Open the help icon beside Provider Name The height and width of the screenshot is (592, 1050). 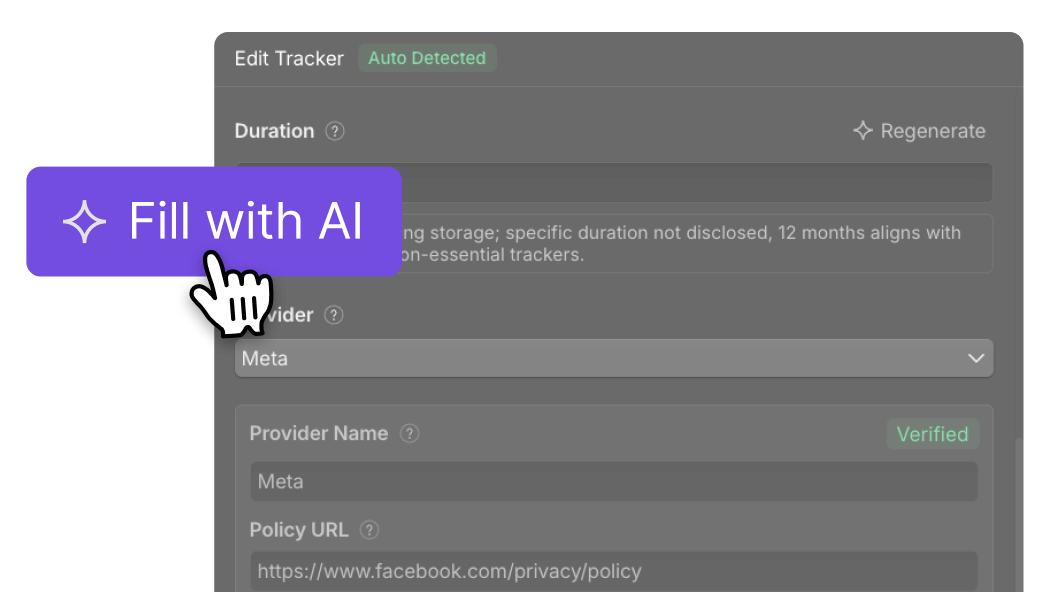[409, 433]
